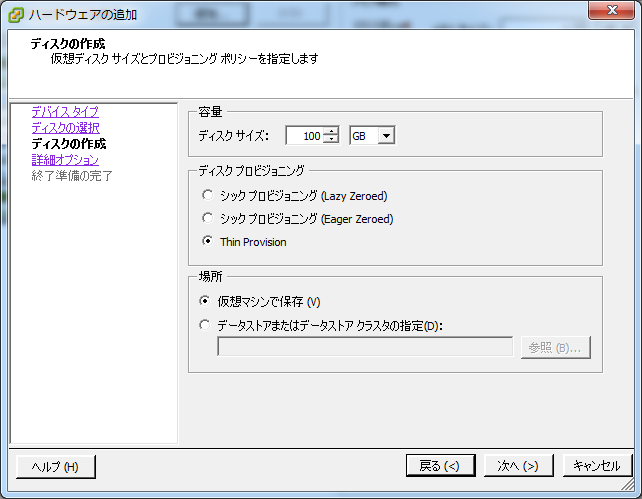Decrease disk size with down arrow

tap(332, 140)
